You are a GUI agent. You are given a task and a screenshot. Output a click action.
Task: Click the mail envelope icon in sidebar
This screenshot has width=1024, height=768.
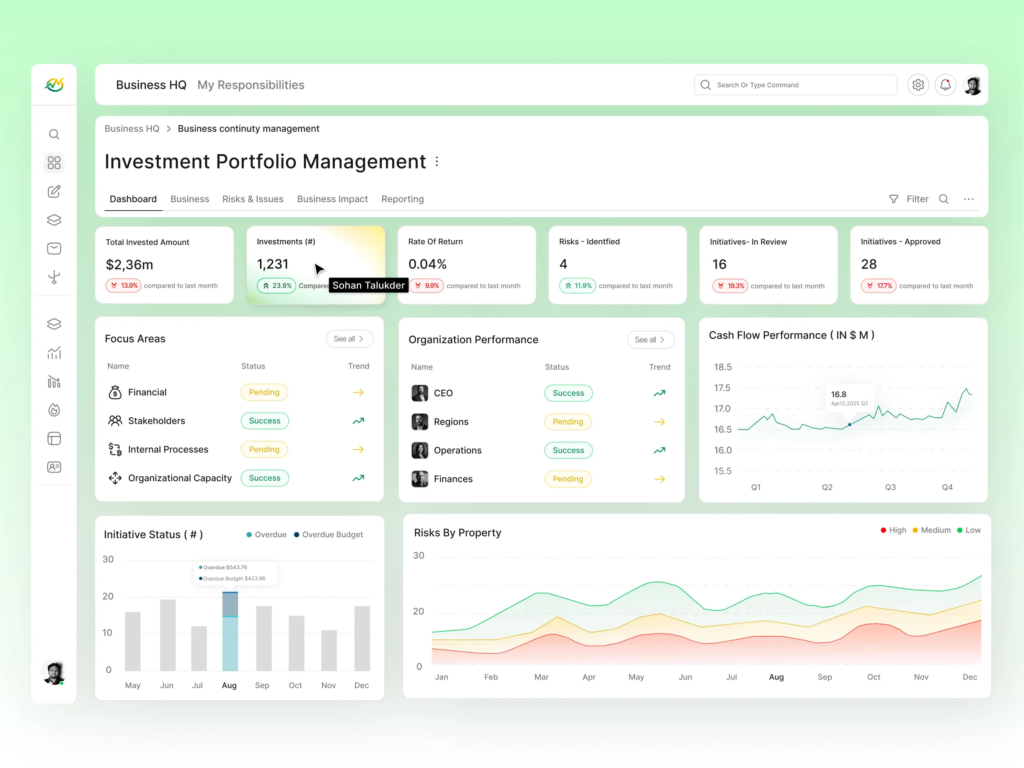[x=54, y=249]
